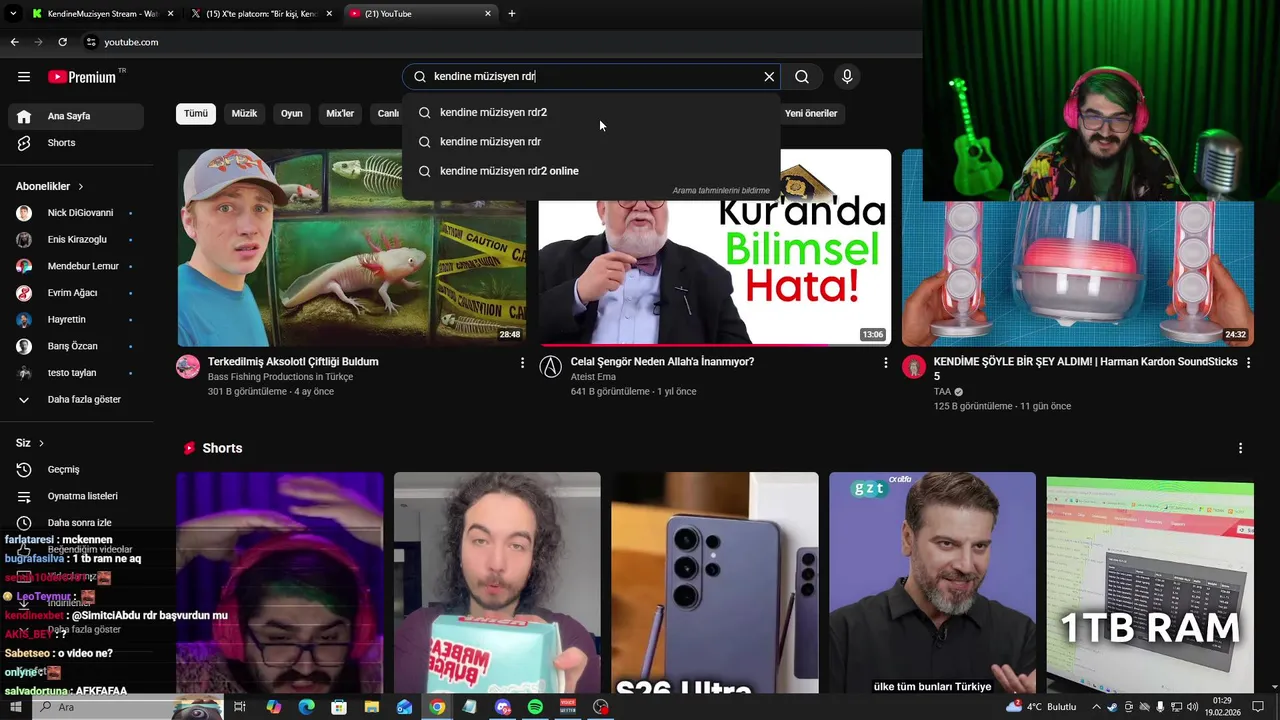Image resolution: width=1280 pixels, height=720 pixels.
Task: Open Oynatma listeleri in the sidebar
Action: point(76,496)
